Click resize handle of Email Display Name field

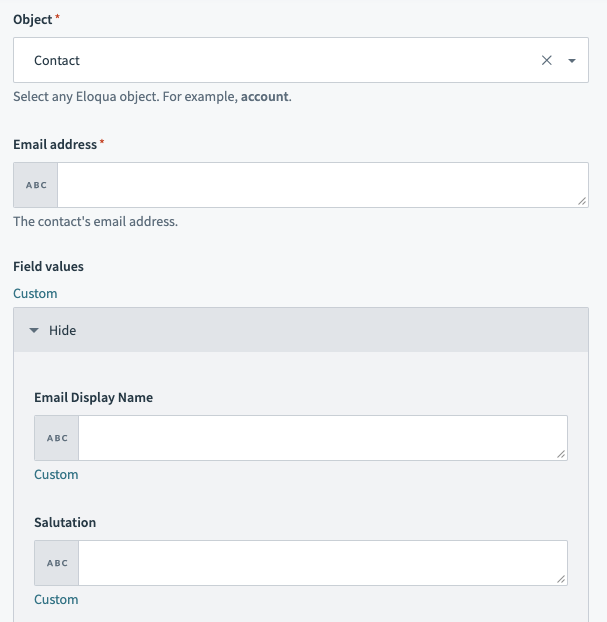[561, 454]
